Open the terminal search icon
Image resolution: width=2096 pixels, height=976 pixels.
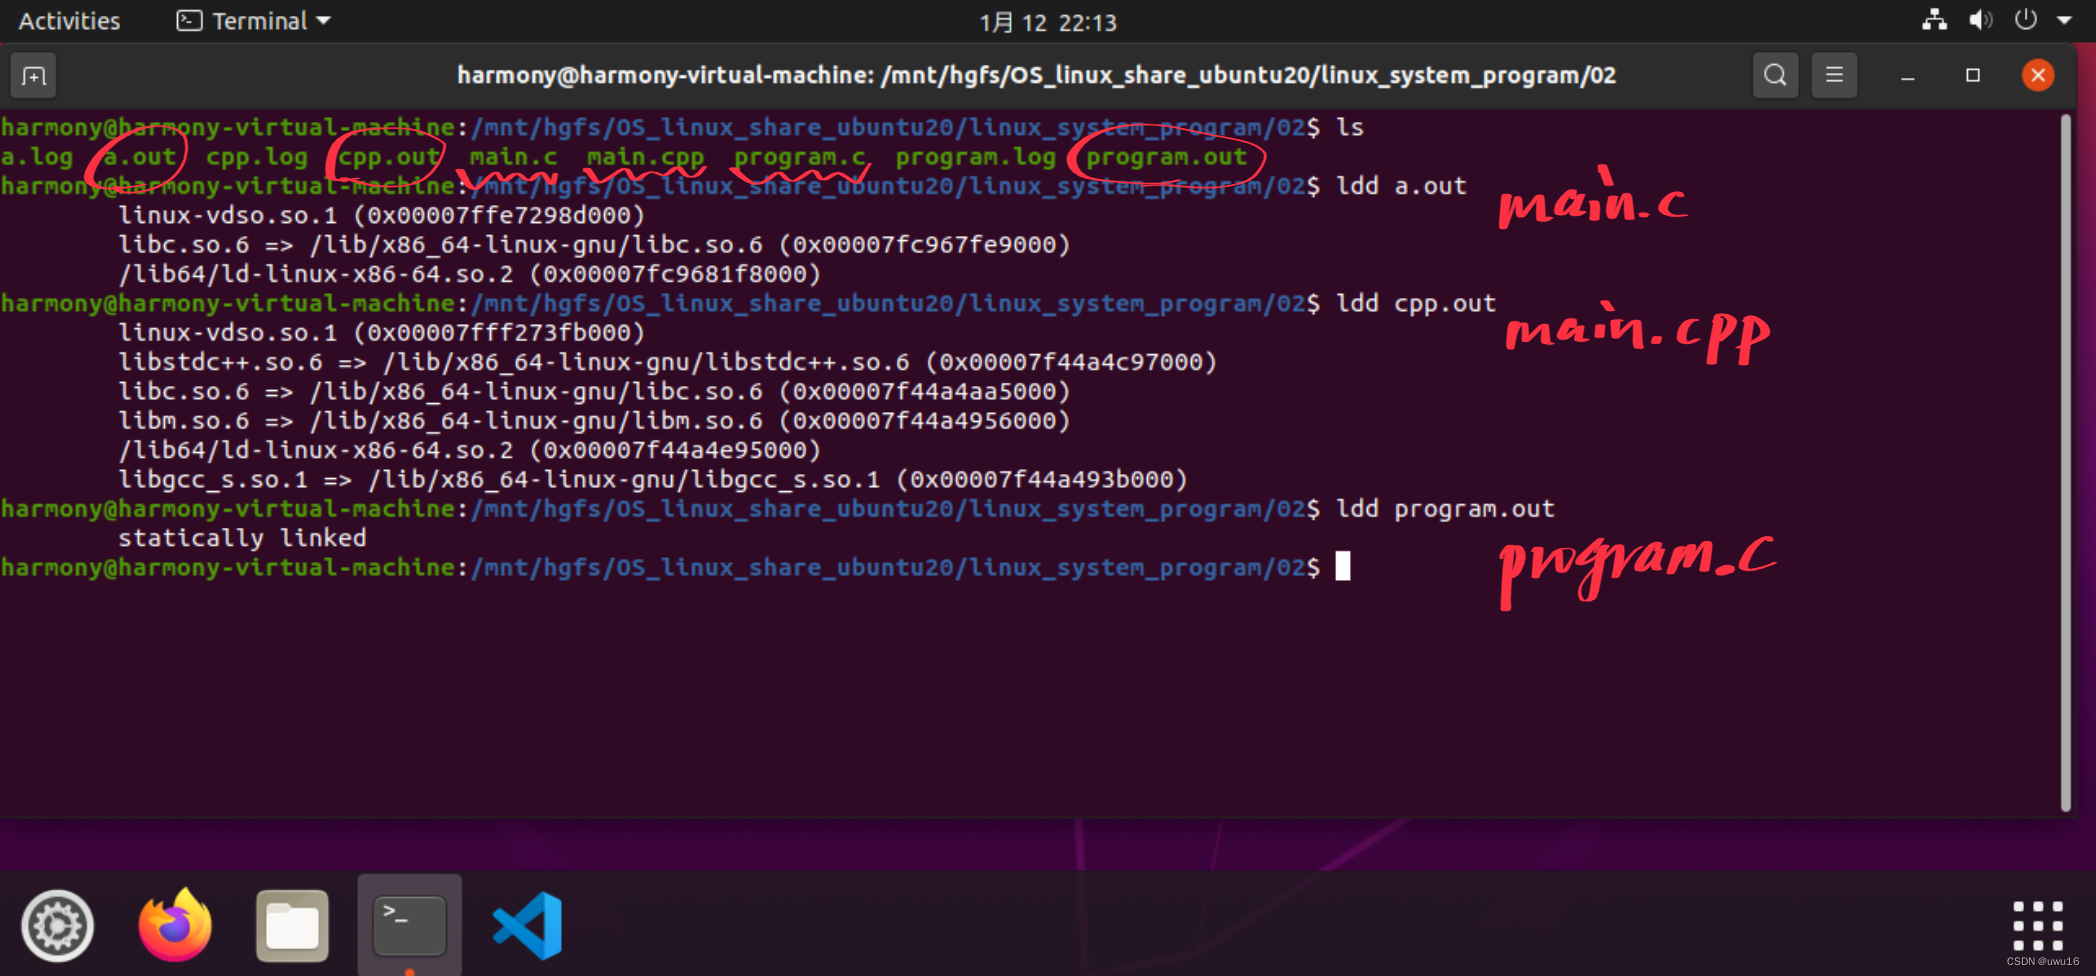tap(1775, 75)
